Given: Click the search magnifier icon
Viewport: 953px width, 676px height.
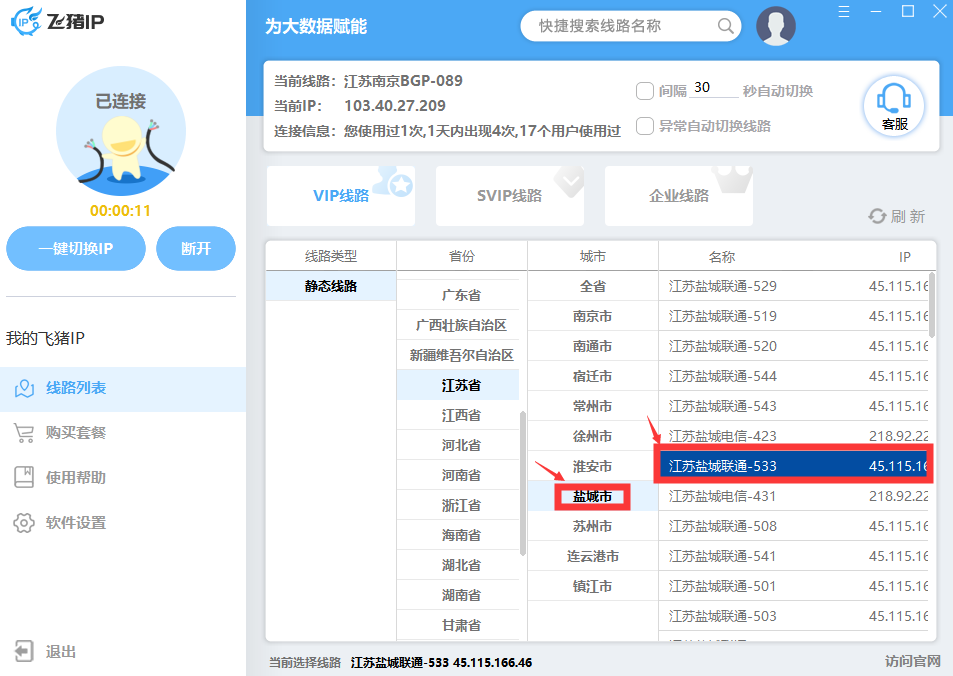Looking at the screenshot, I should (726, 26).
